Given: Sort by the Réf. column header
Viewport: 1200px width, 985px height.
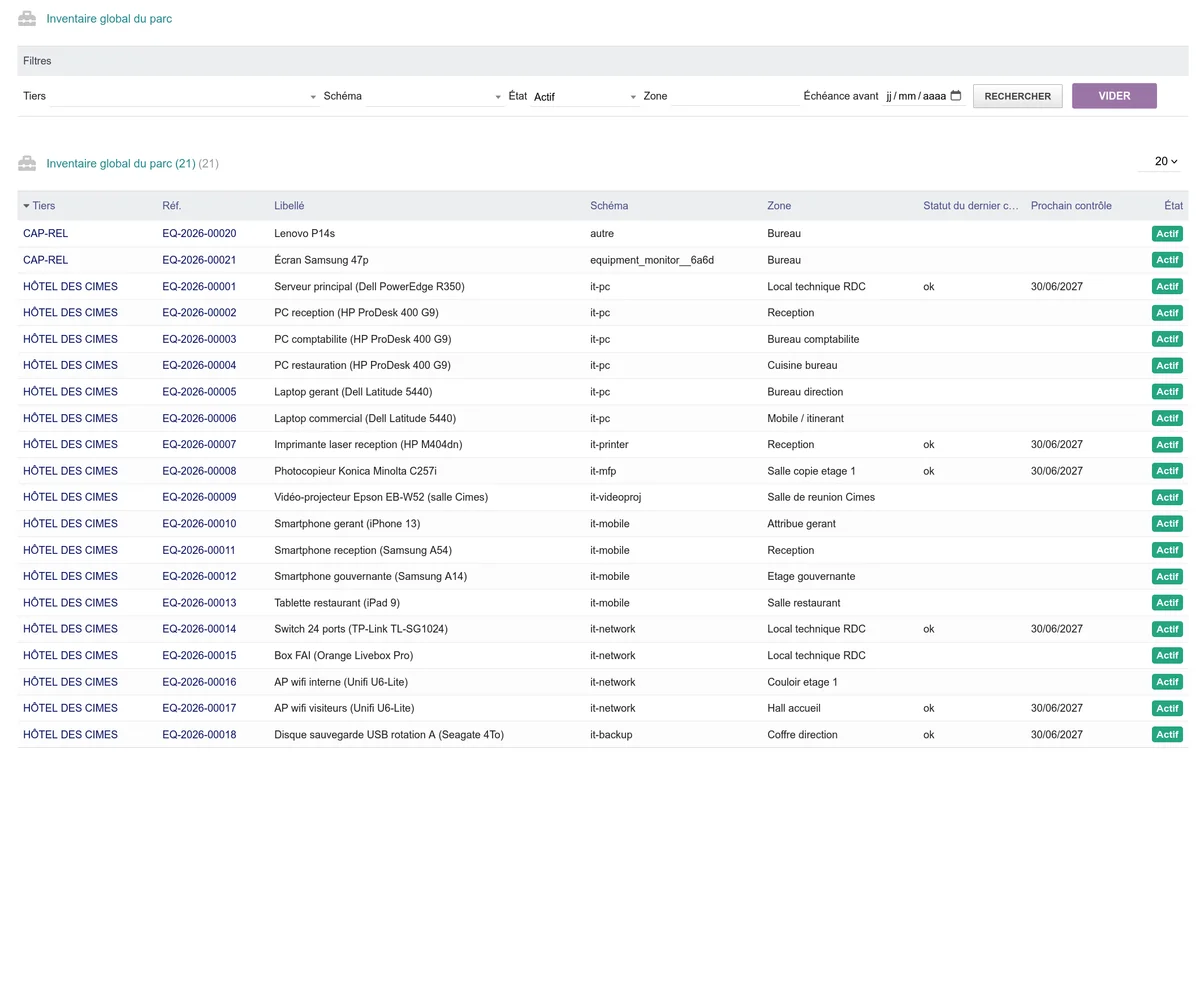Looking at the screenshot, I should point(172,206).
